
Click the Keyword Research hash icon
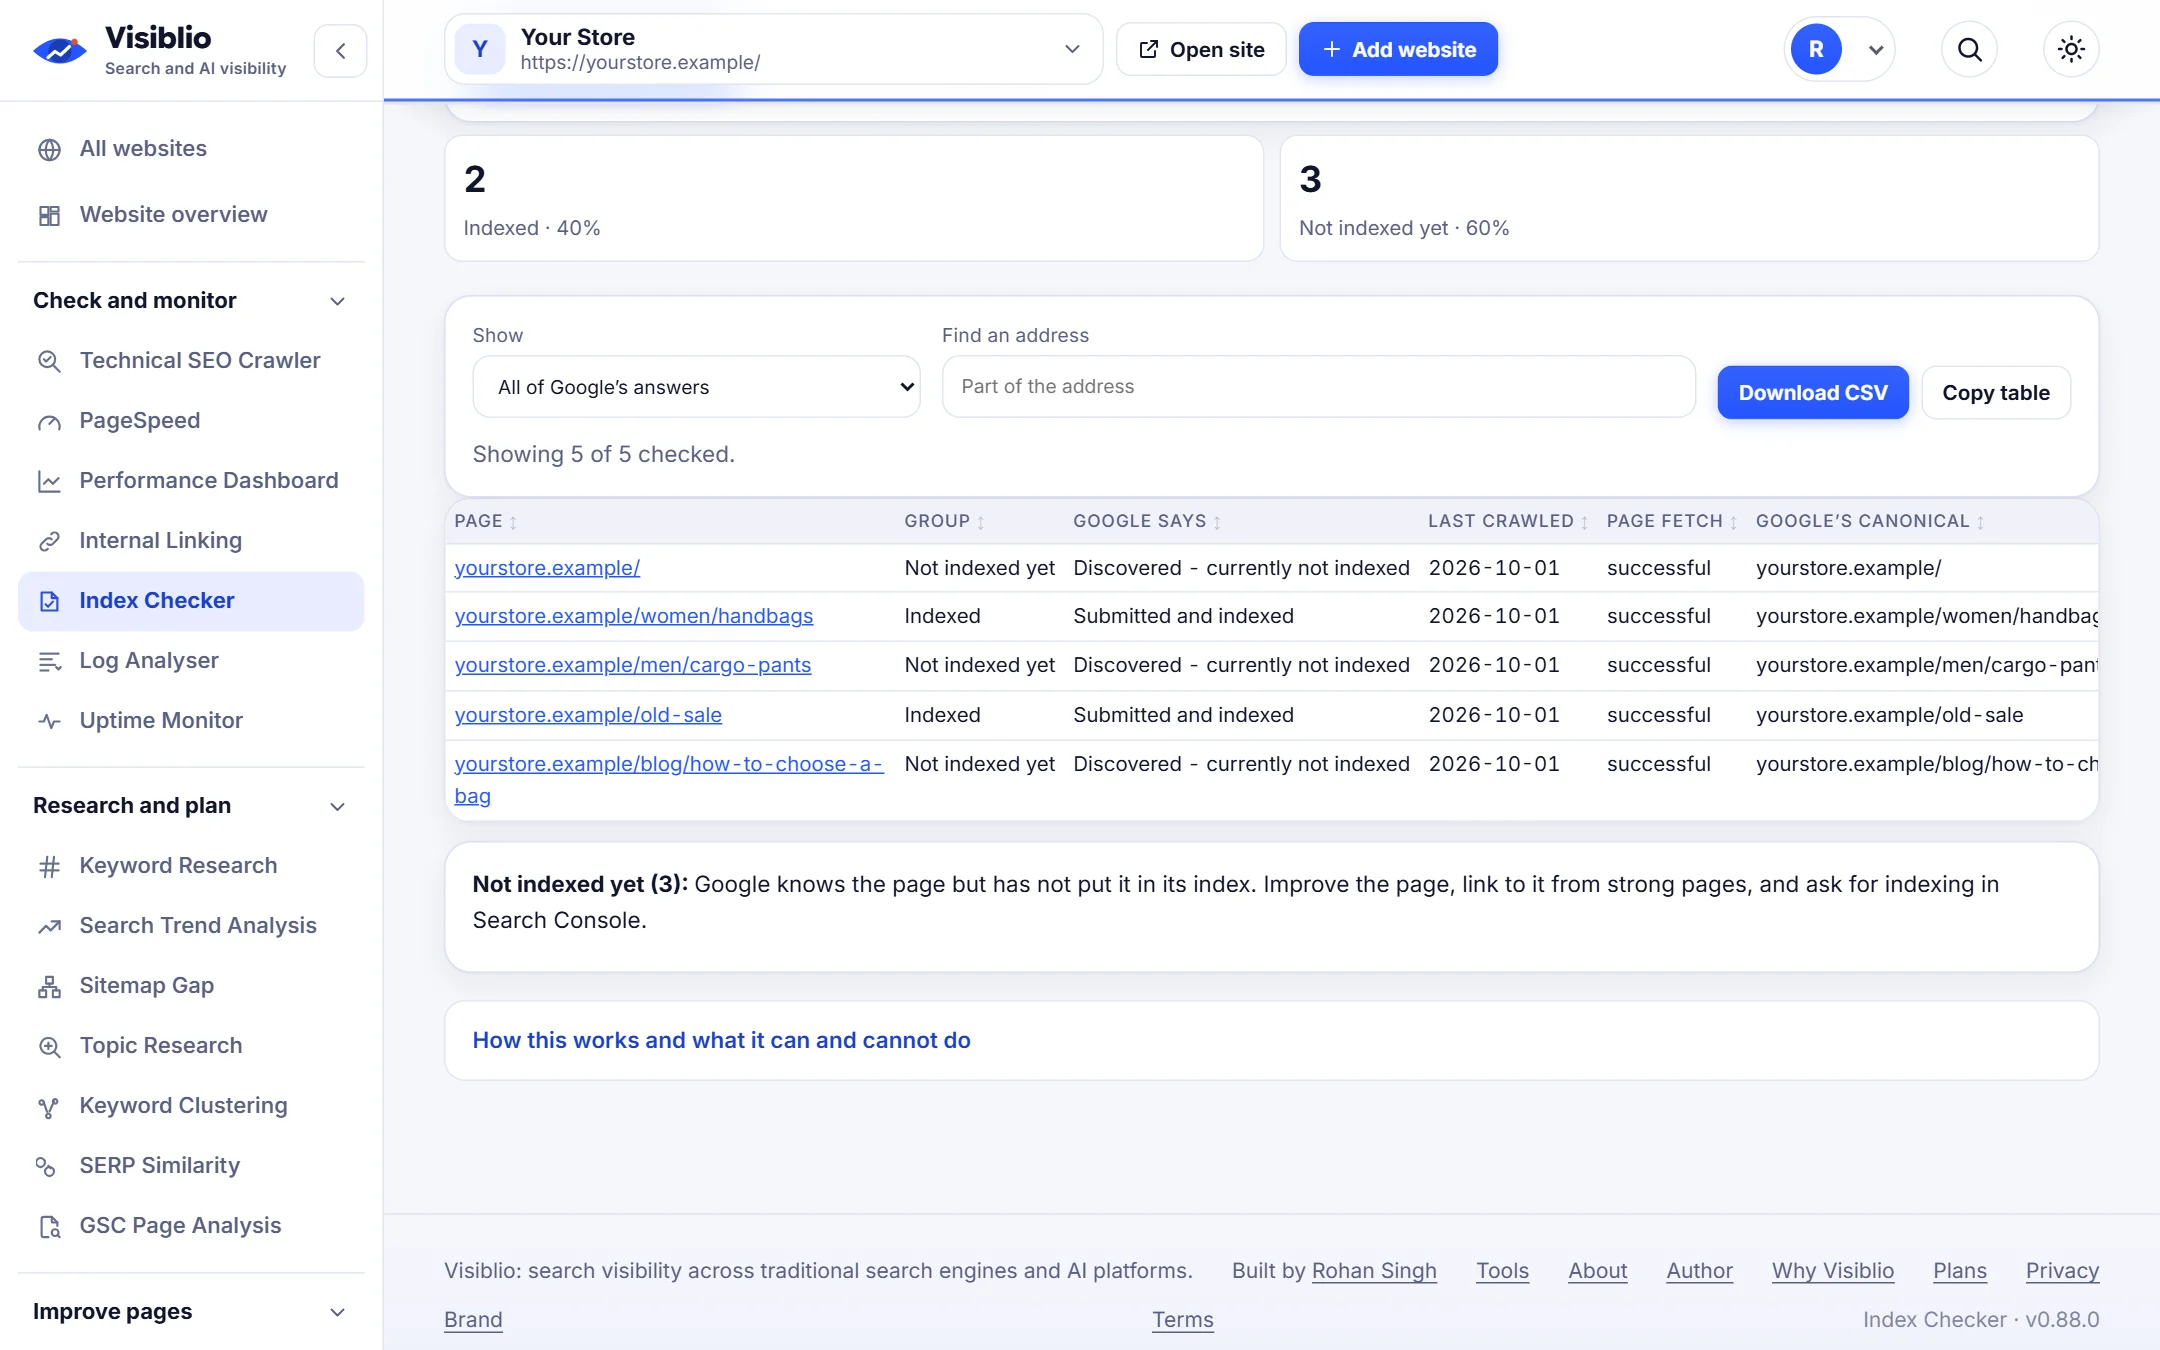(49, 866)
